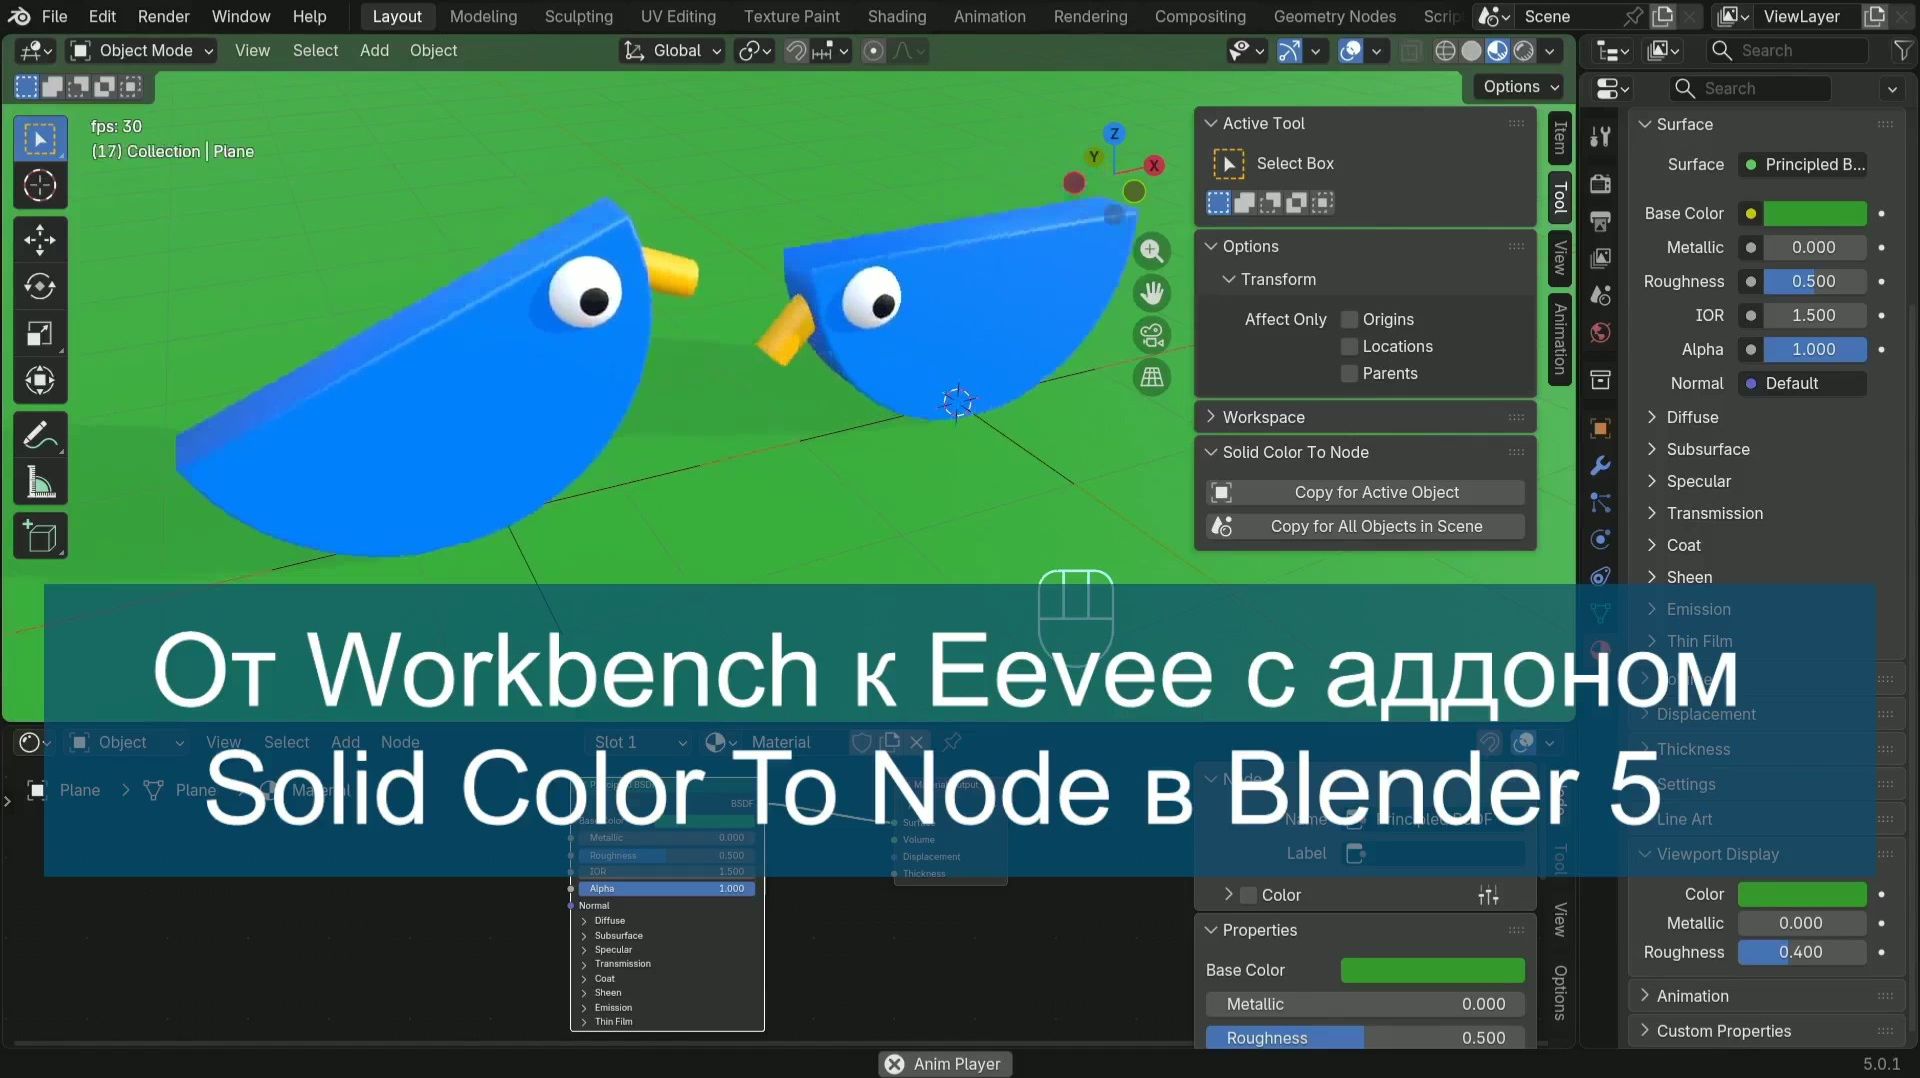Switch perspective/orthographic grid icon

coord(1152,376)
